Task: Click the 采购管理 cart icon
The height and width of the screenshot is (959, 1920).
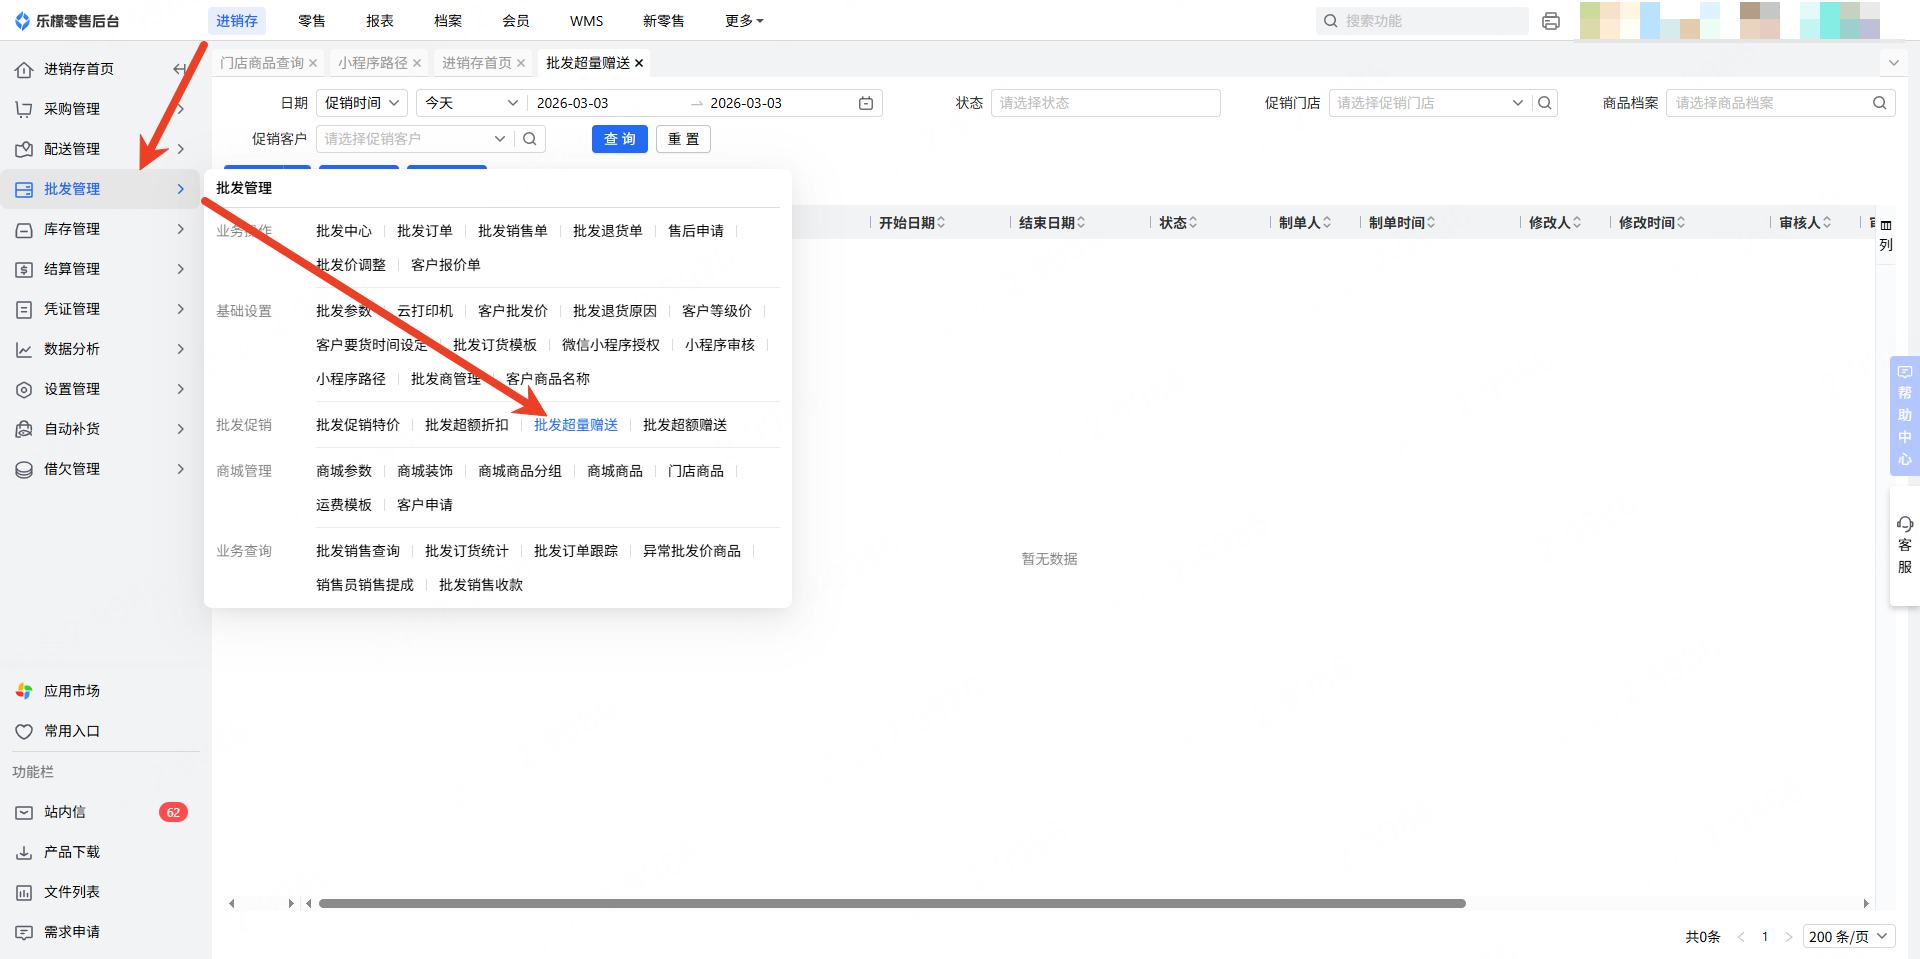Action: point(24,109)
